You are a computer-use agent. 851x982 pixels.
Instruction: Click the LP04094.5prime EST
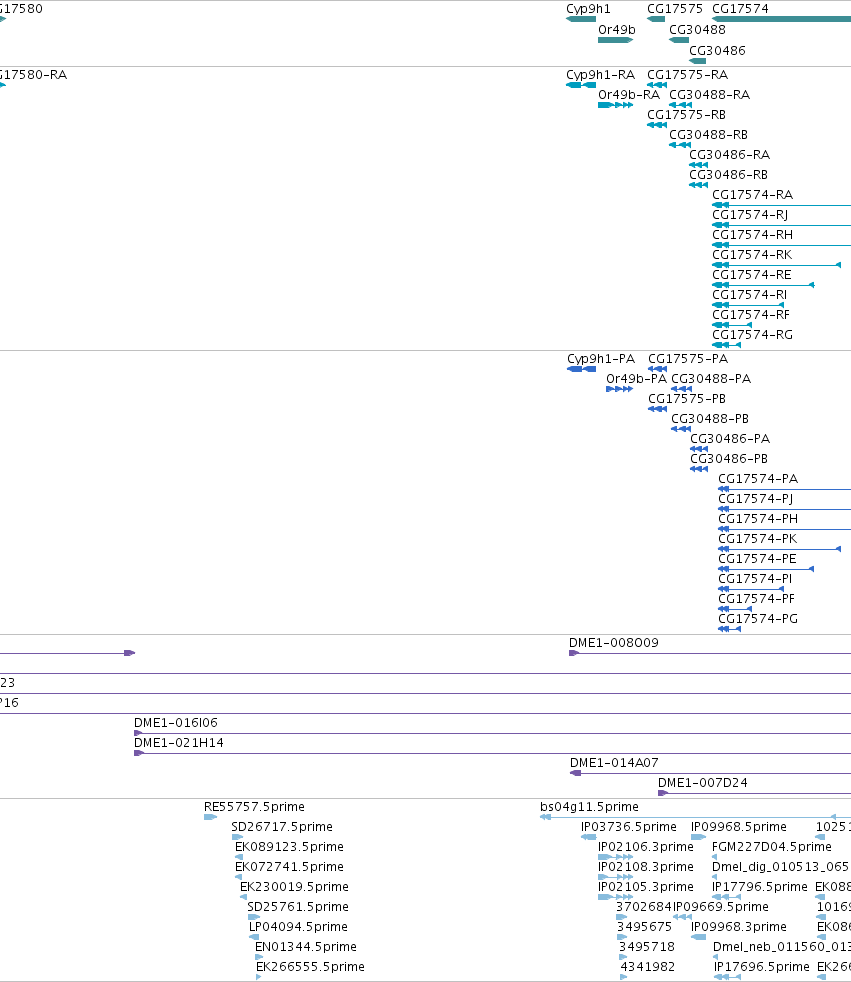[x=254, y=938]
